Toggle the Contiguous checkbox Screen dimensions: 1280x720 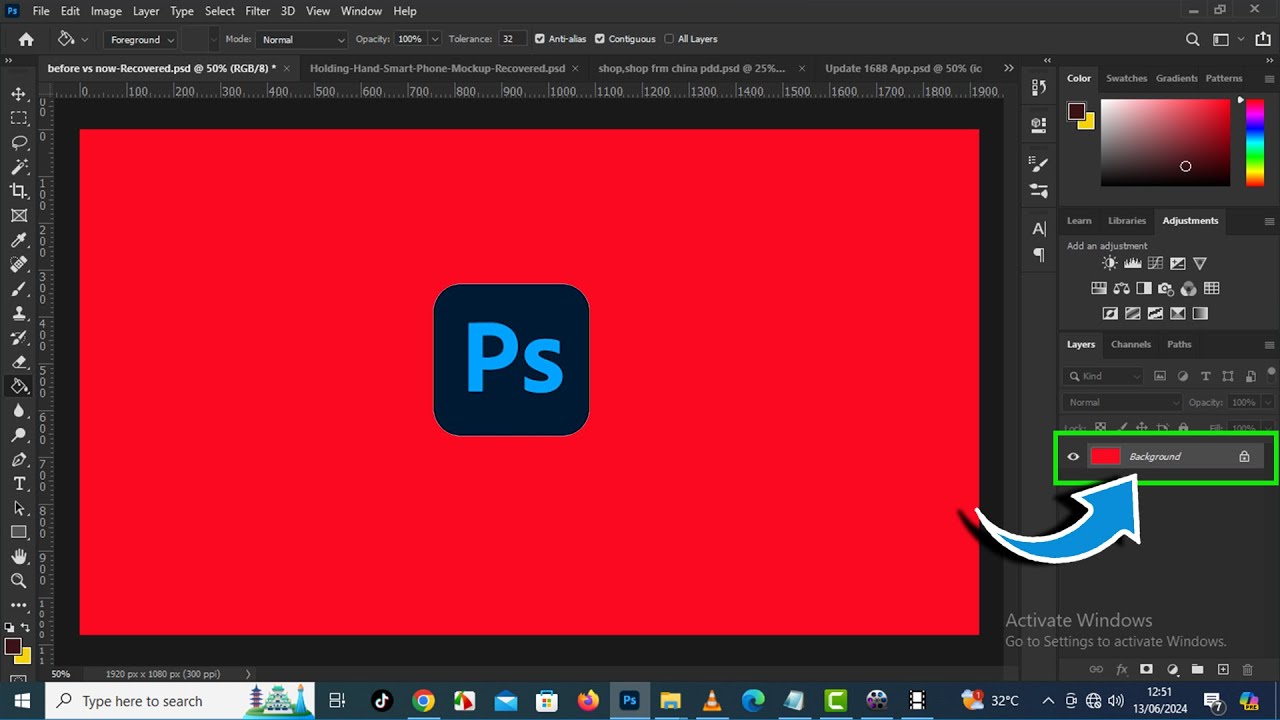pos(600,39)
